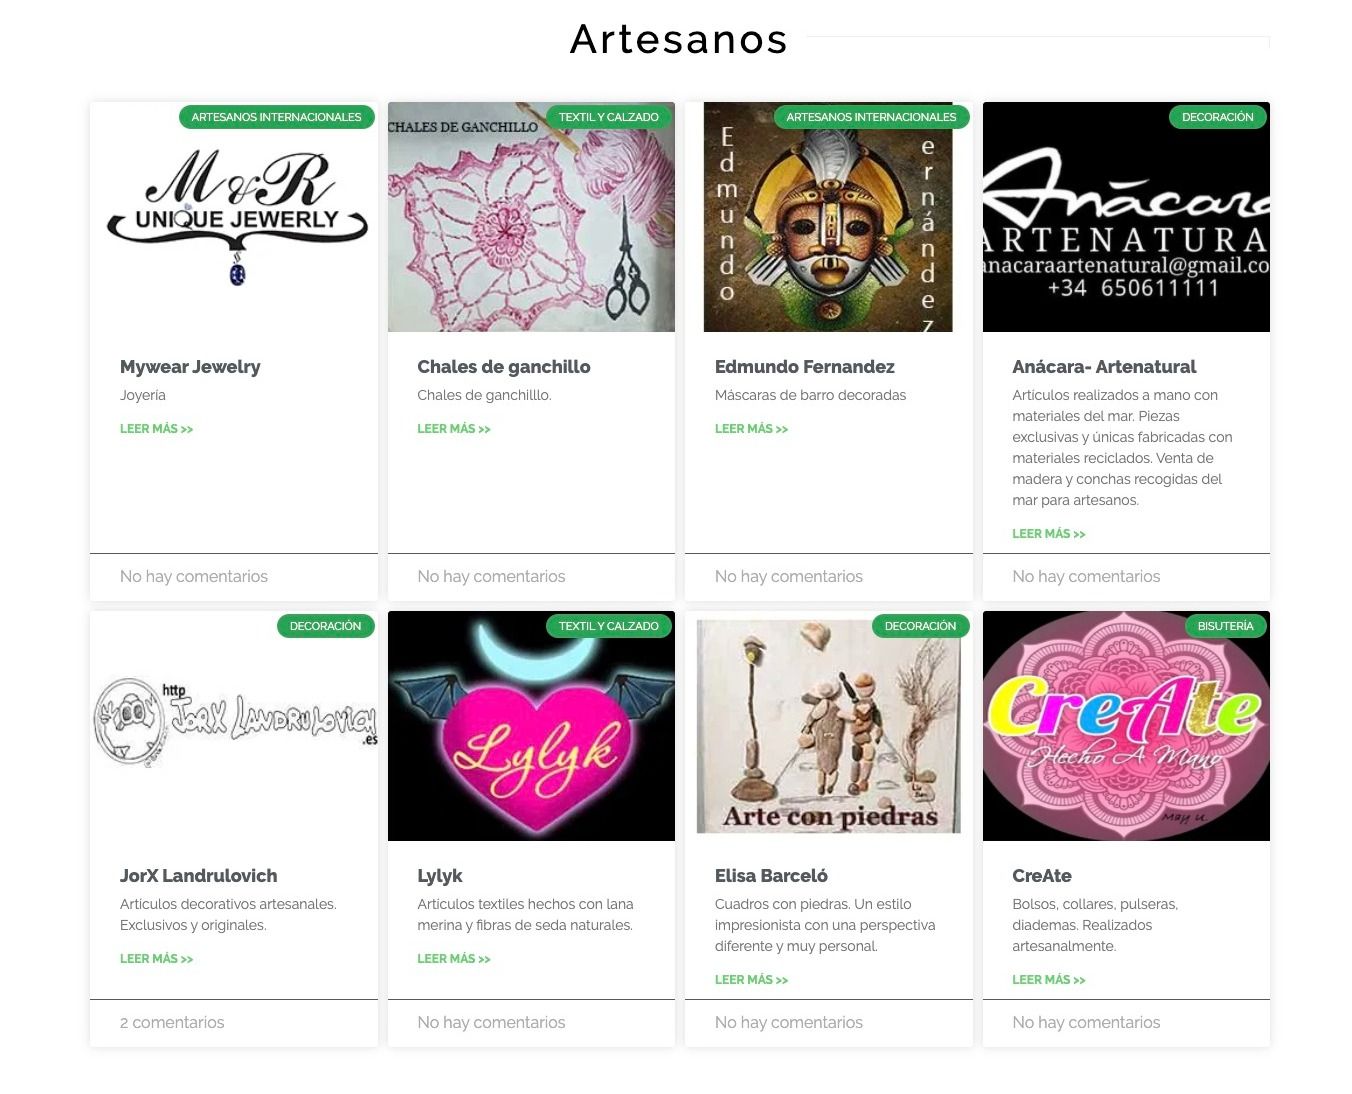This screenshot has width=1352, height=1094.
Task: Select Decoración tag on Anácara card
Action: tap(1217, 117)
